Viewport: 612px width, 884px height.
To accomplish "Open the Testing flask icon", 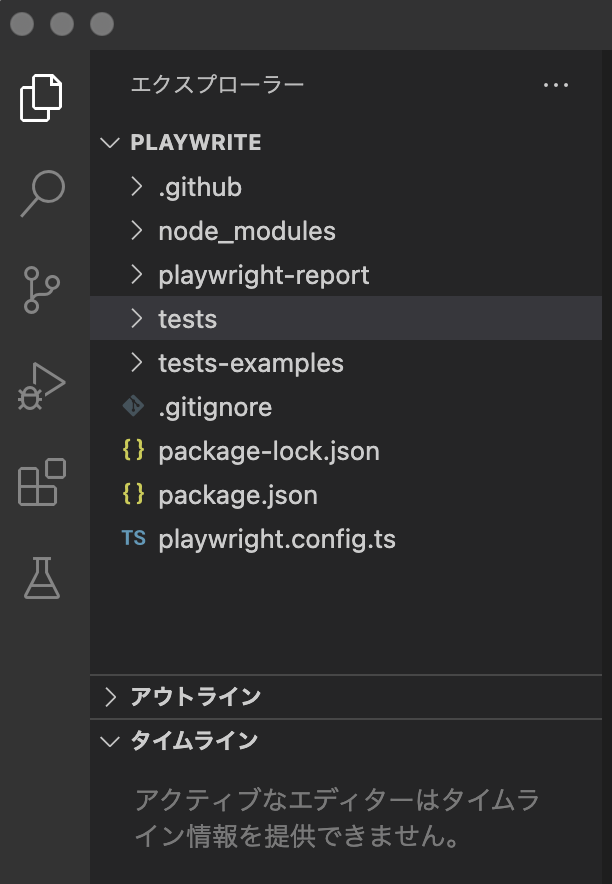I will pos(42,578).
